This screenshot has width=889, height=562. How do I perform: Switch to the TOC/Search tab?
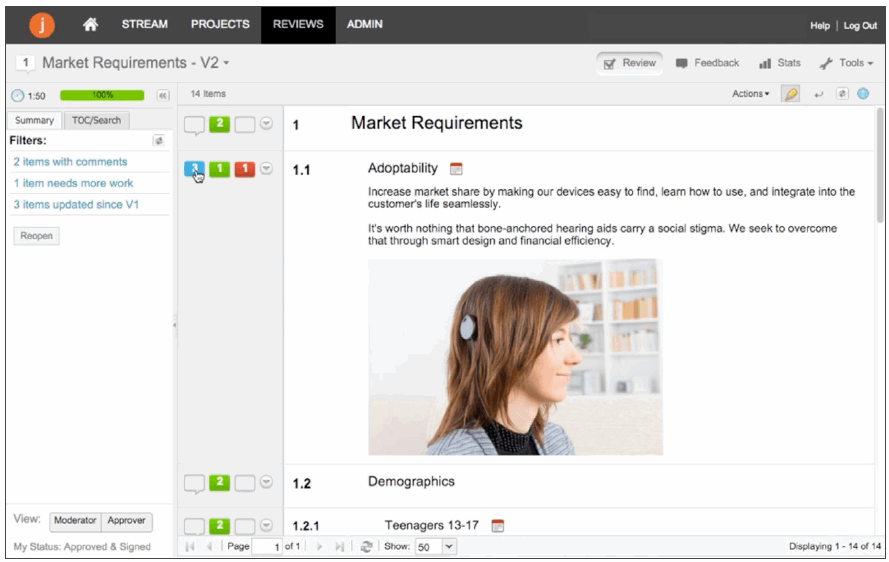[x=96, y=120]
